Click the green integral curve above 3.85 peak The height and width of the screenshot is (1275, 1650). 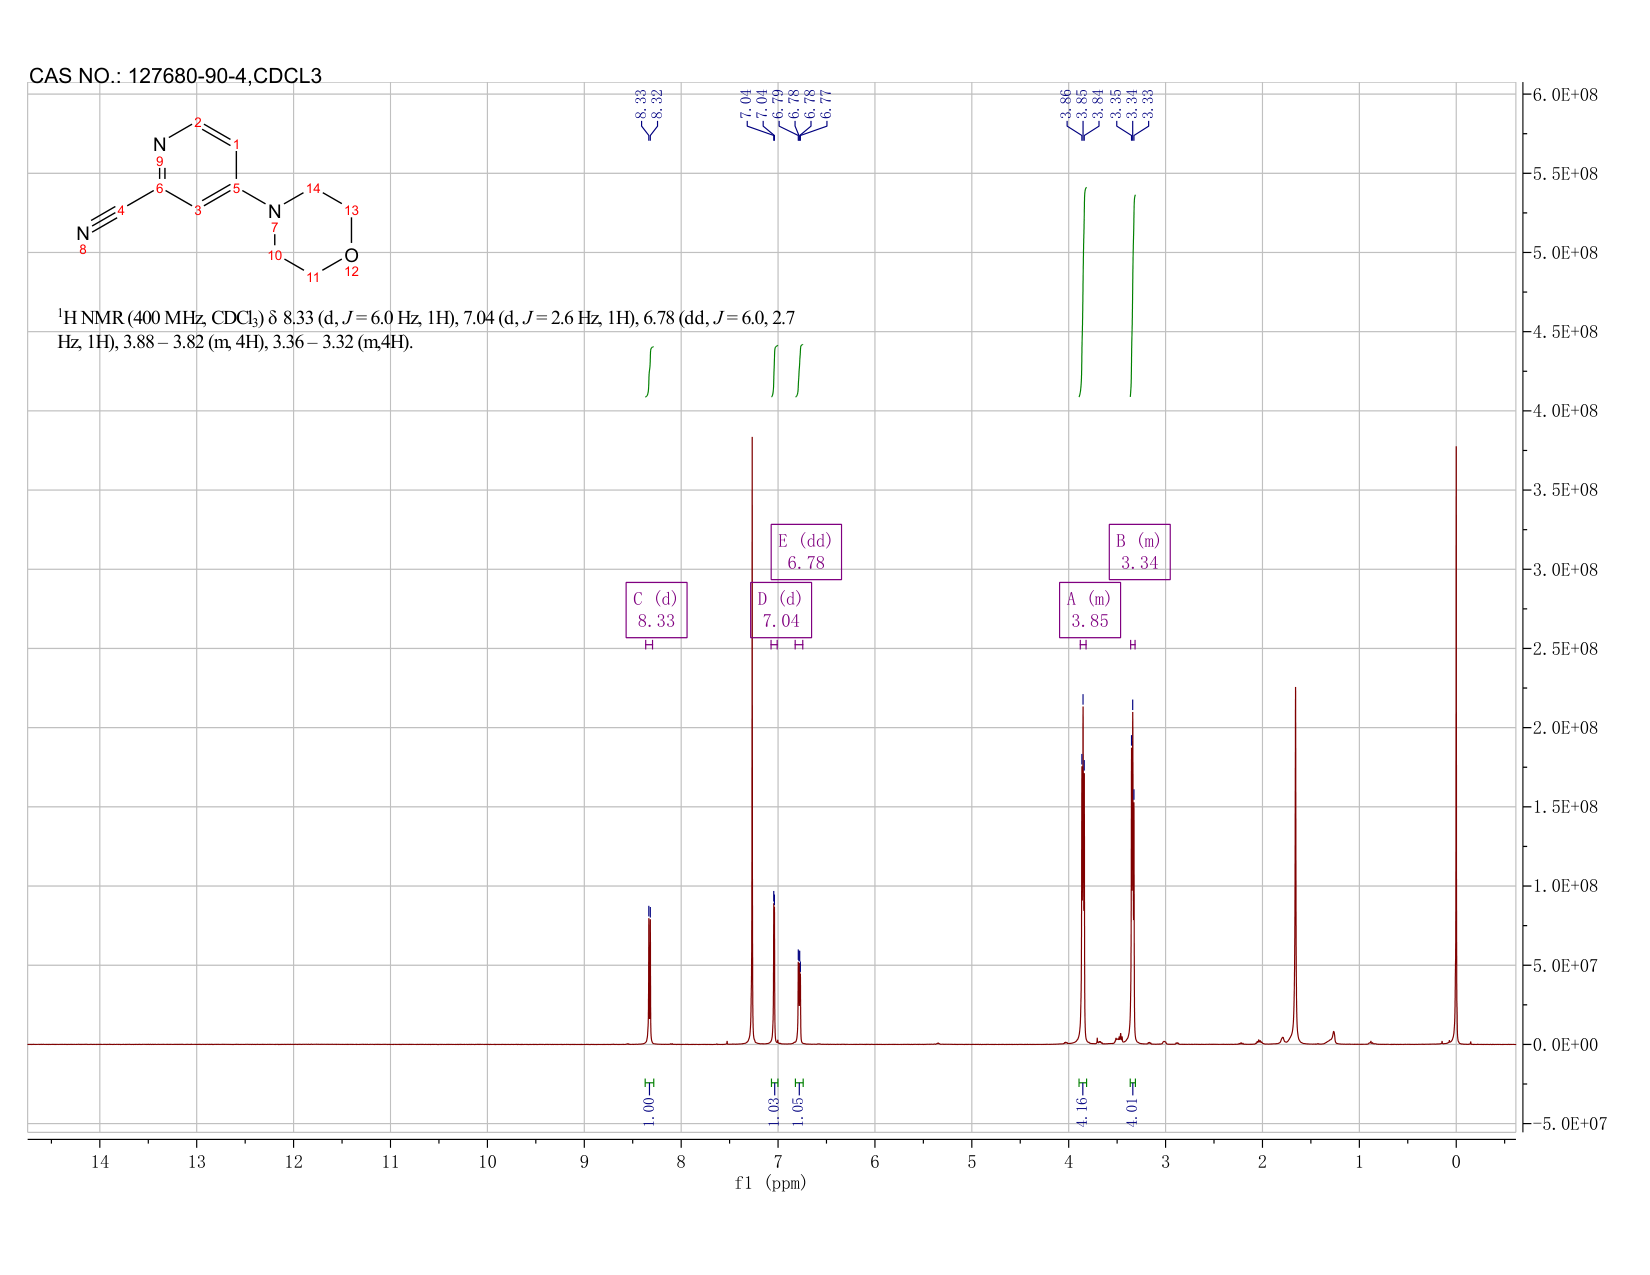pos(1083,292)
